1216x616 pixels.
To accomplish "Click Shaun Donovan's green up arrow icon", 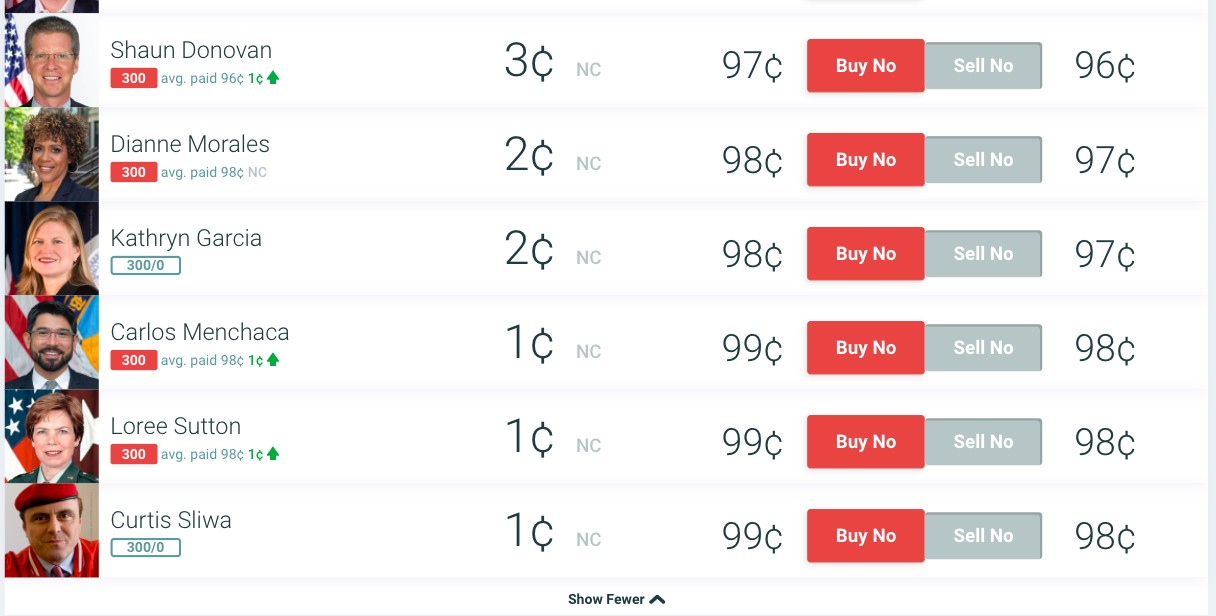I will (x=273, y=78).
